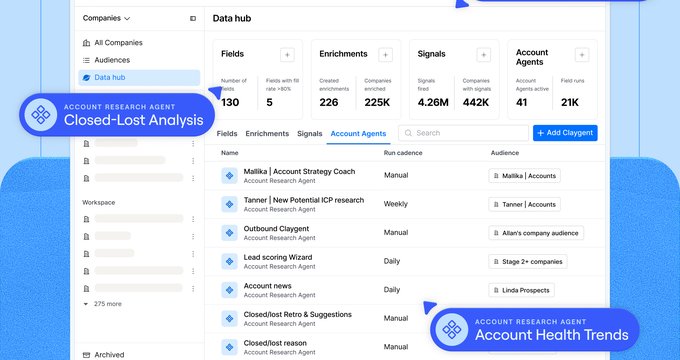Sort by the Name column header
Screen dimensions: 680x360
tap(229, 153)
